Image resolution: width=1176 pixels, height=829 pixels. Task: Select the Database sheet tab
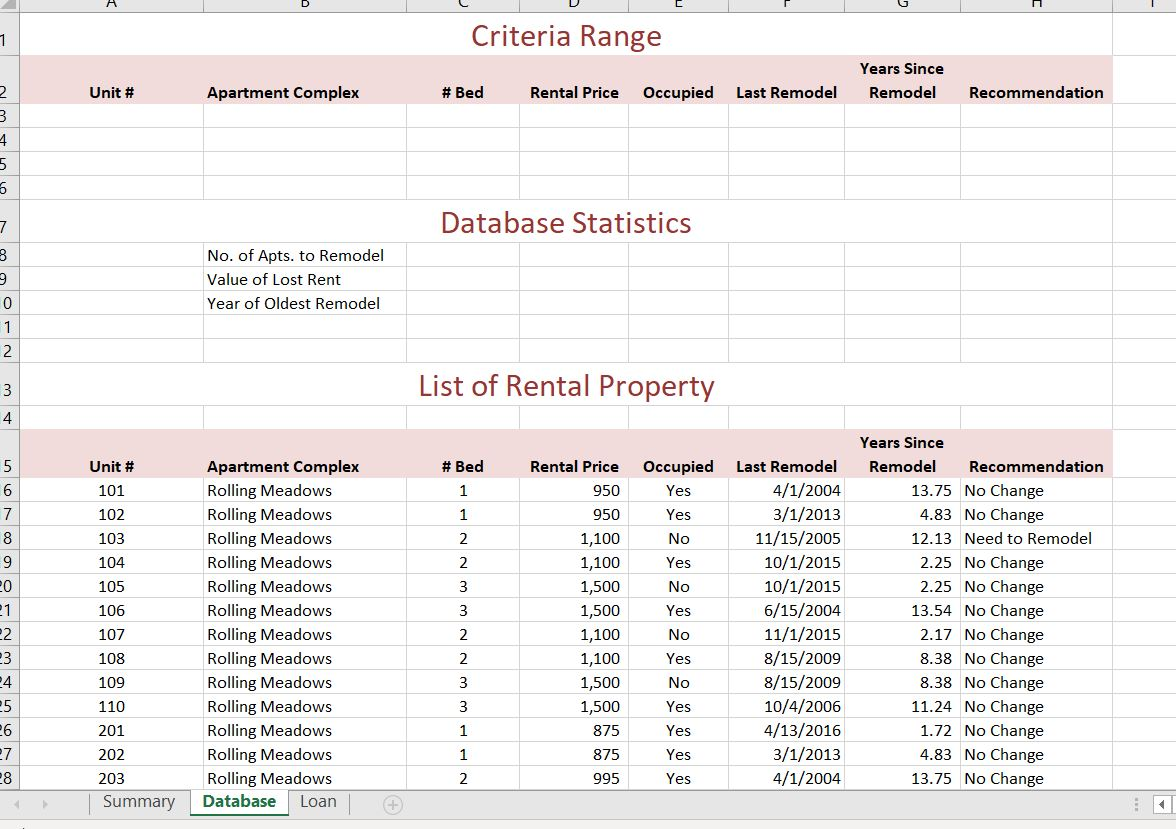238,801
